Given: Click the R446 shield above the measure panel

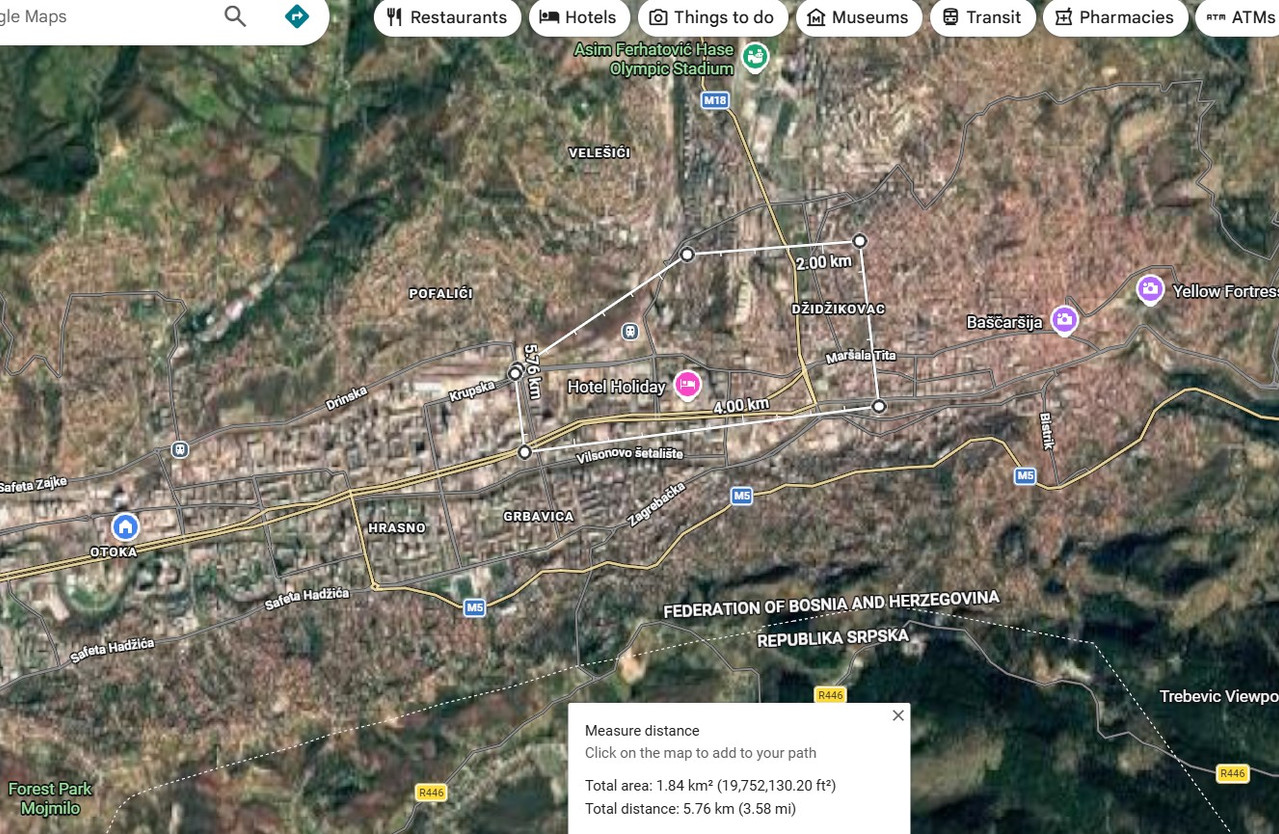Looking at the screenshot, I should tap(831, 695).
